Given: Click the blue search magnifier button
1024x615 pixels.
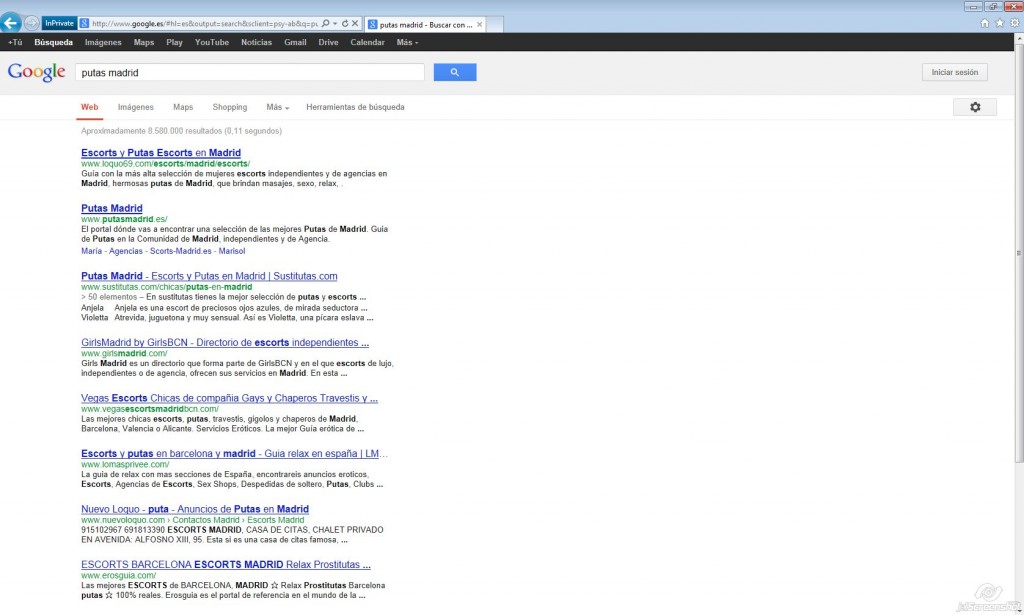Looking at the screenshot, I should tap(455, 72).
